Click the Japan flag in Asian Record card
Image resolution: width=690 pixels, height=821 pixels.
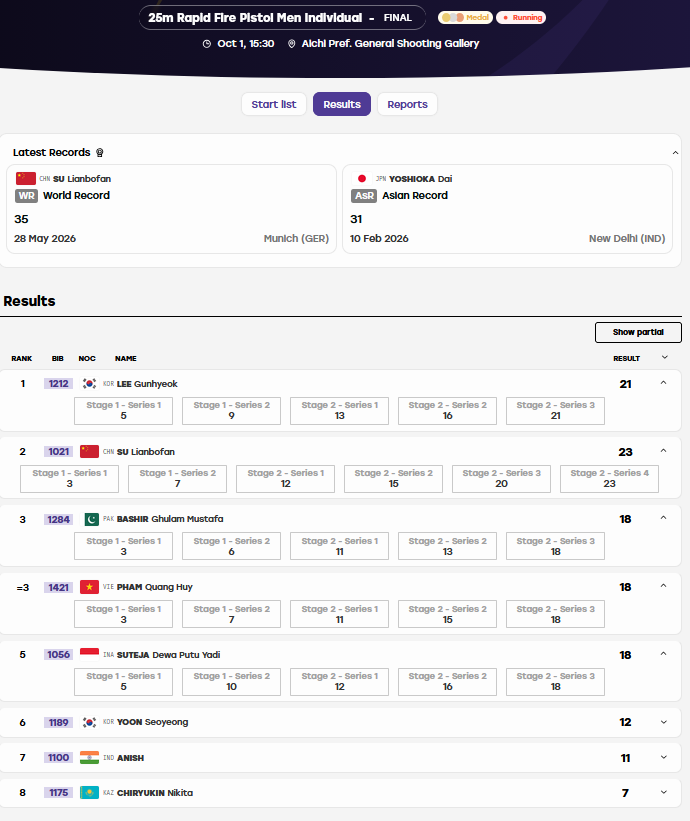[362, 179]
